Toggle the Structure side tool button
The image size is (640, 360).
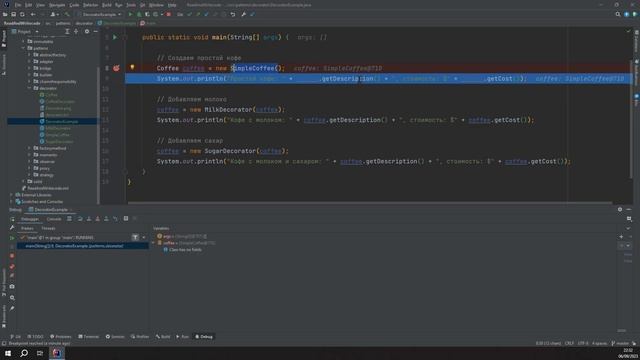pyautogui.click(x=4, y=64)
